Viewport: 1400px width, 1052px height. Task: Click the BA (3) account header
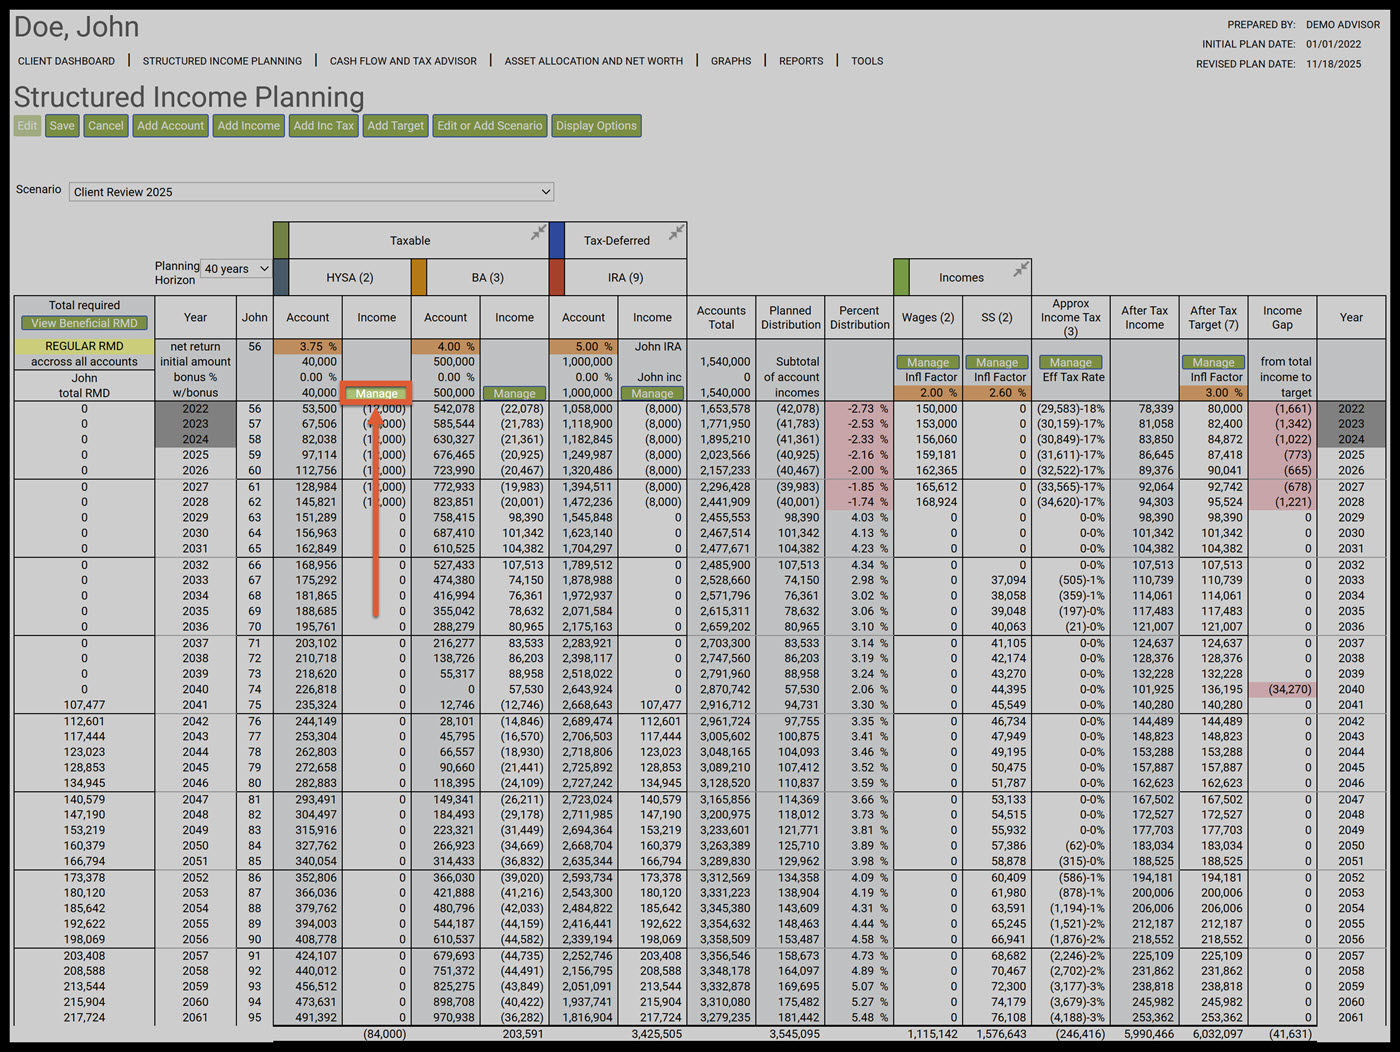tap(488, 277)
